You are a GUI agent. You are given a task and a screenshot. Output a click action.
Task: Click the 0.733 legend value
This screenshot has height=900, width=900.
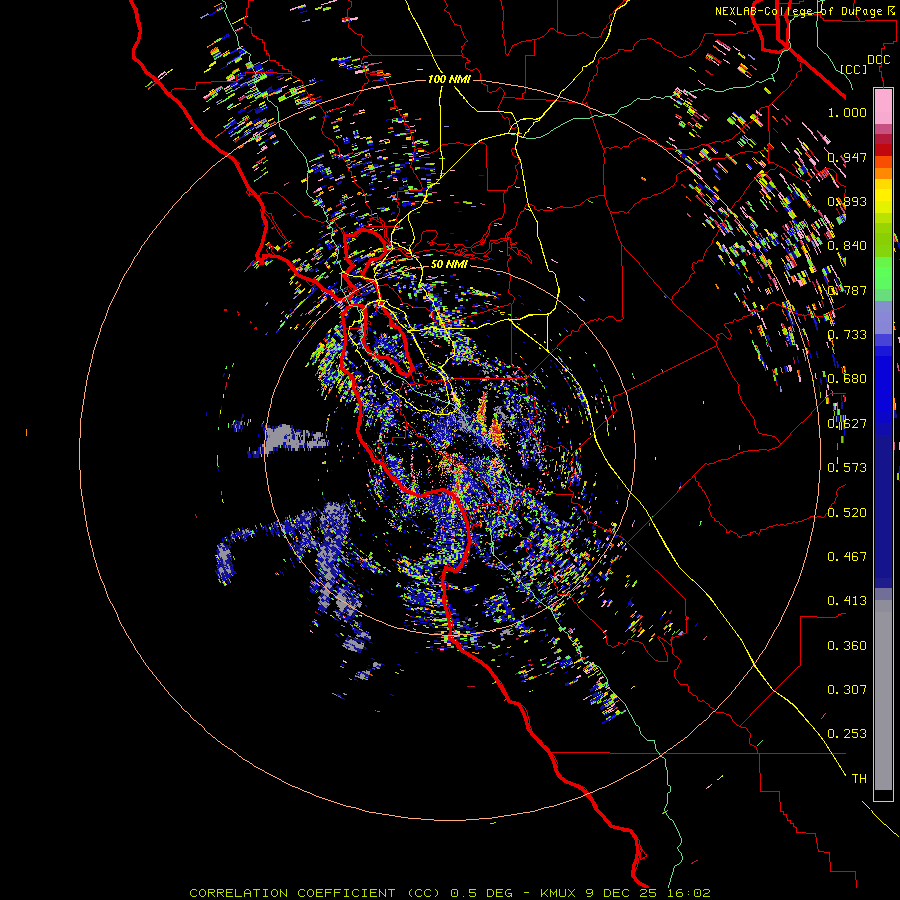click(847, 335)
